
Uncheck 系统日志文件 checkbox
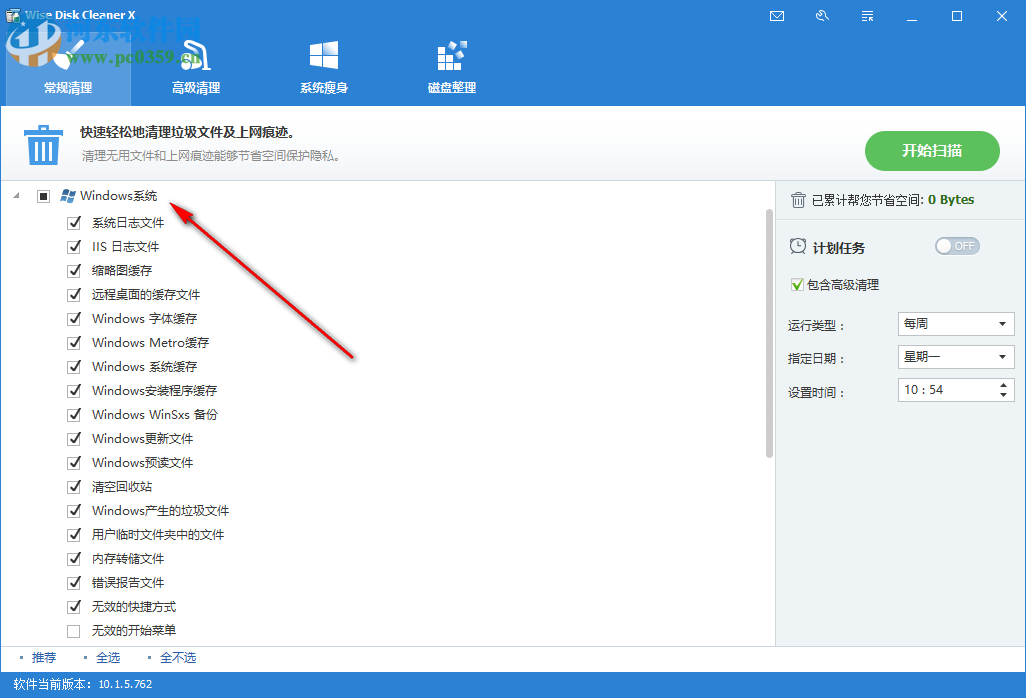pyautogui.click(x=74, y=223)
